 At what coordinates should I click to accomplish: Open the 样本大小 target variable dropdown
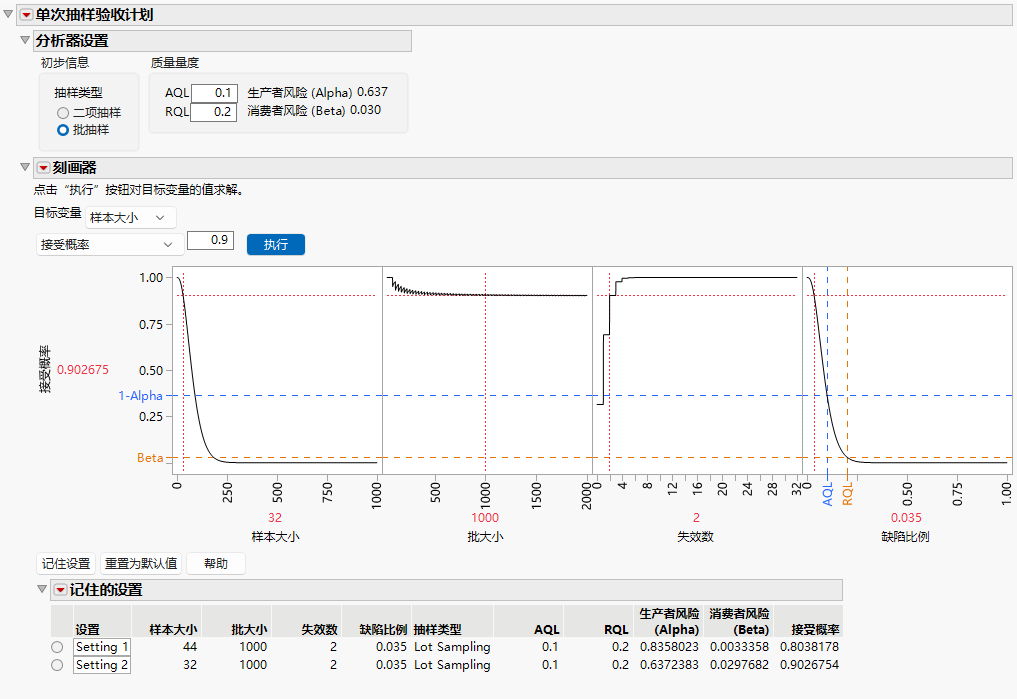pyautogui.click(x=130, y=218)
